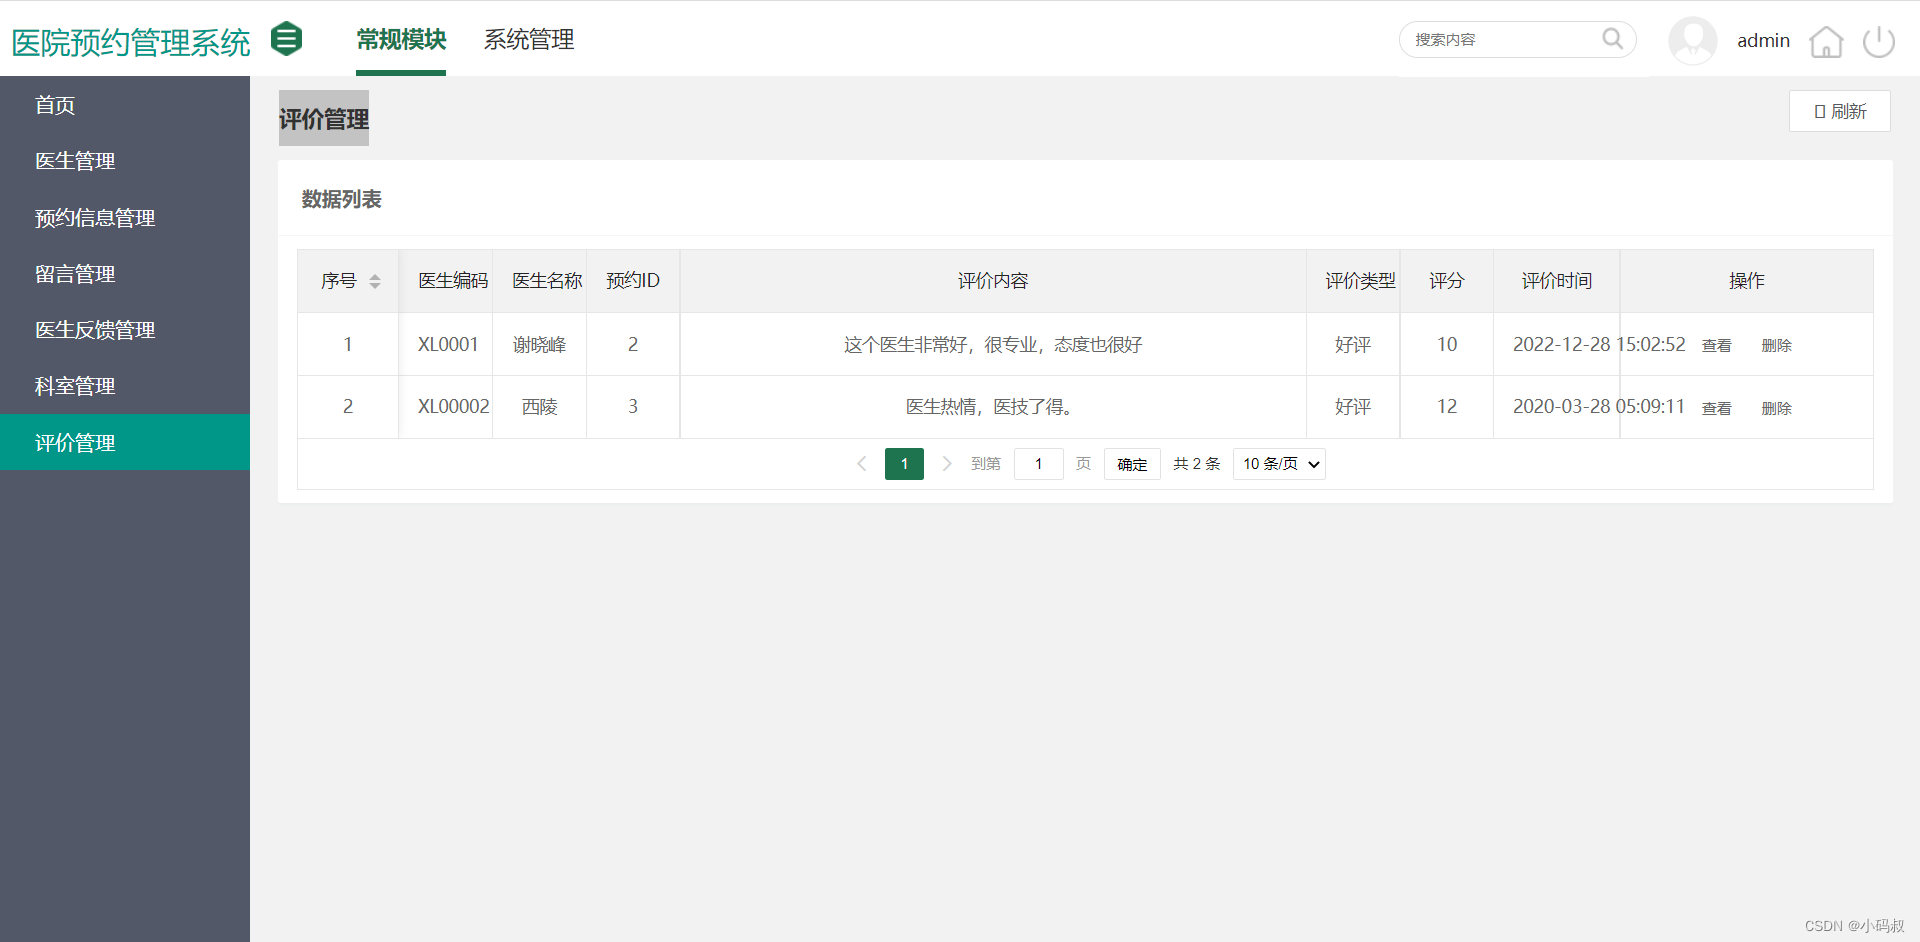Click 删除 for doctor 西陵
Screen dimensions: 1920x942
1776,408
